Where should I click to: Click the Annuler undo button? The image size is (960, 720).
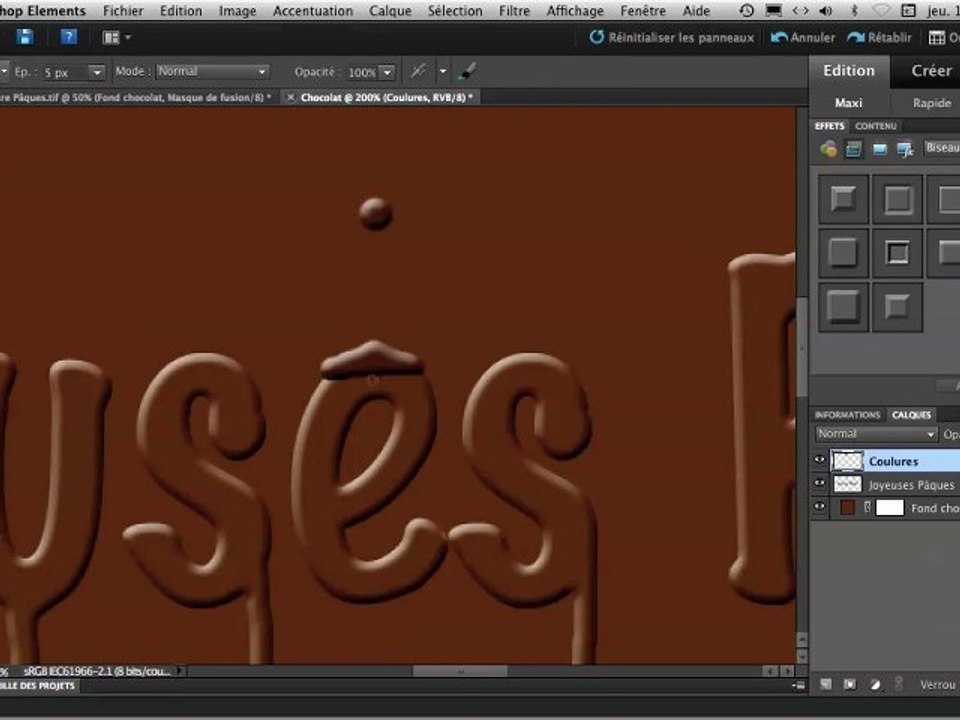803,38
